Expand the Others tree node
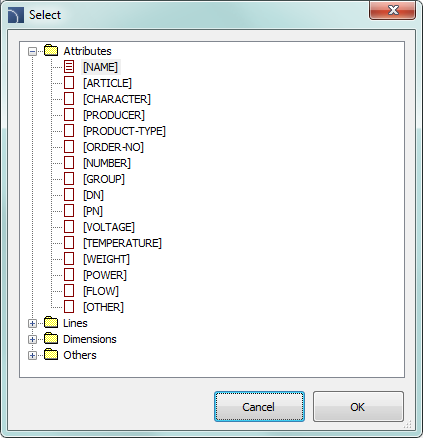The image size is (423, 438). pos(32,355)
